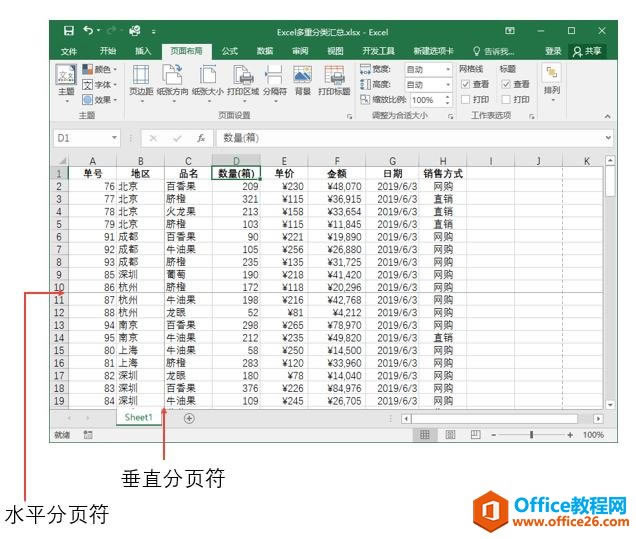Open the 排列 arrange button

(552, 83)
